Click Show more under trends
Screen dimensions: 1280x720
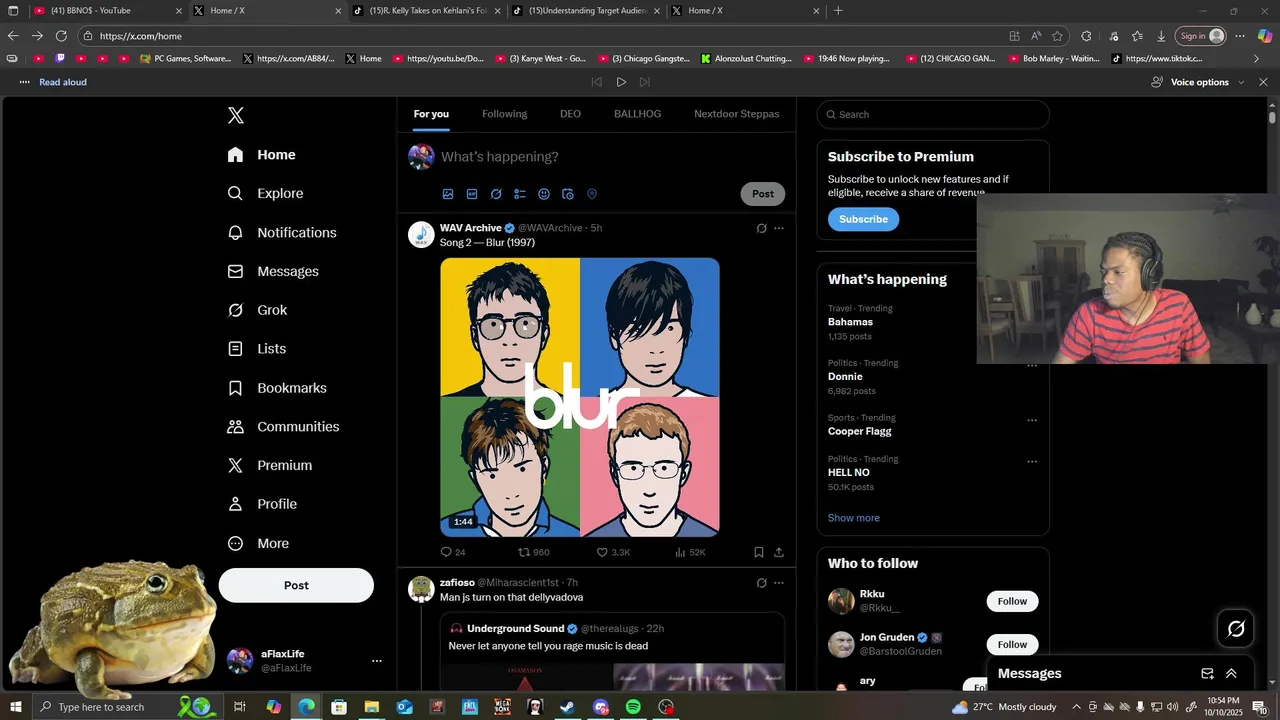[853, 518]
